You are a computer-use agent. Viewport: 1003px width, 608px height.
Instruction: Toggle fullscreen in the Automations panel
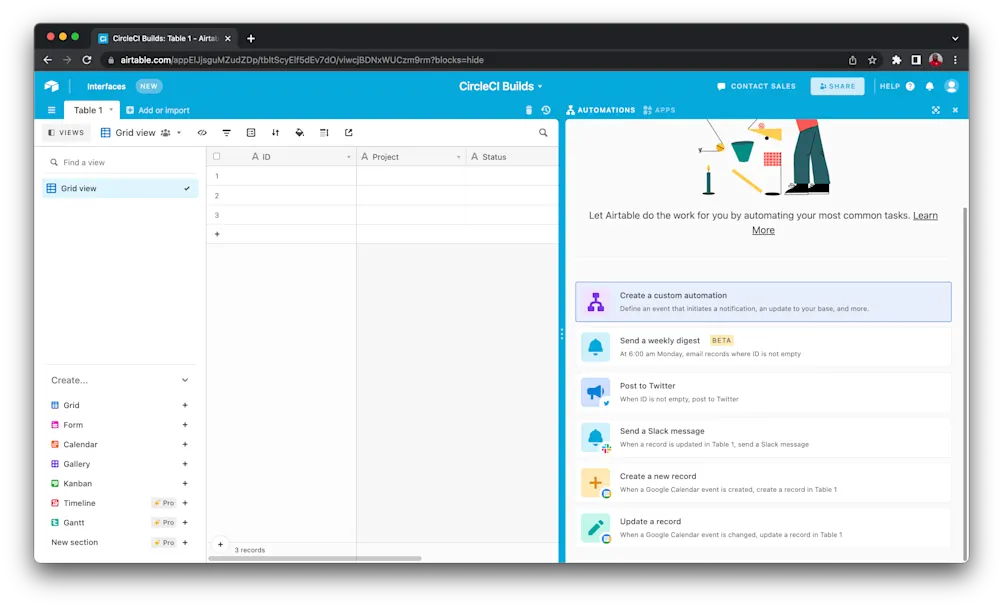[x=935, y=110]
